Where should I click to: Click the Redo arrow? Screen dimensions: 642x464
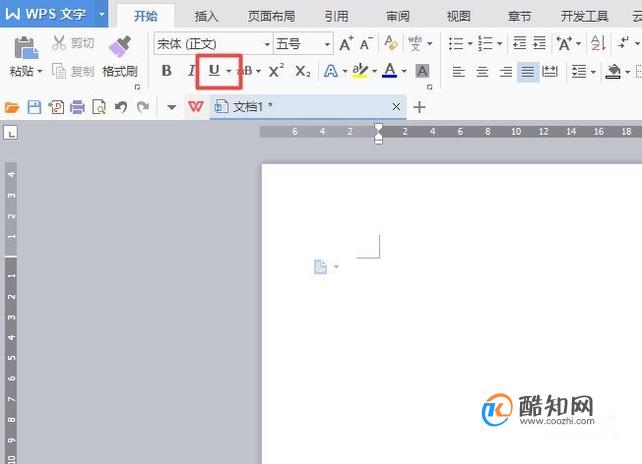143,107
